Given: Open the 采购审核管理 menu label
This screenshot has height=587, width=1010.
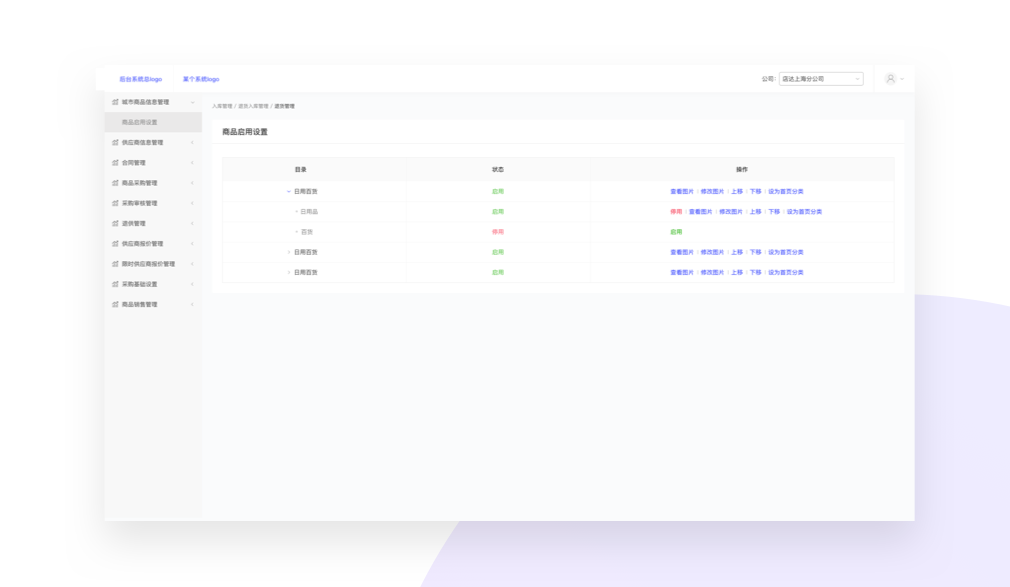Looking at the screenshot, I should tap(139, 203).
